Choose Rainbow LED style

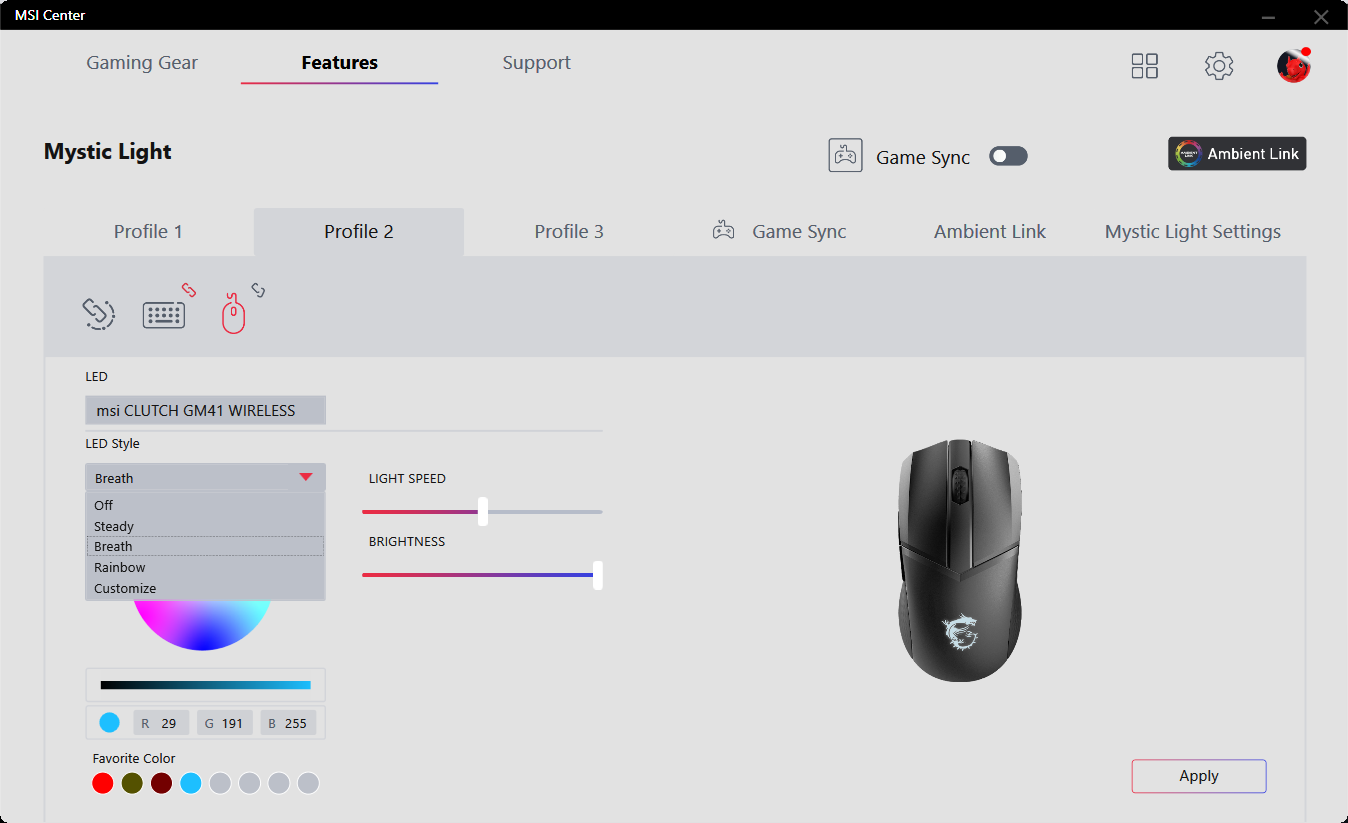tap(205, 567)
